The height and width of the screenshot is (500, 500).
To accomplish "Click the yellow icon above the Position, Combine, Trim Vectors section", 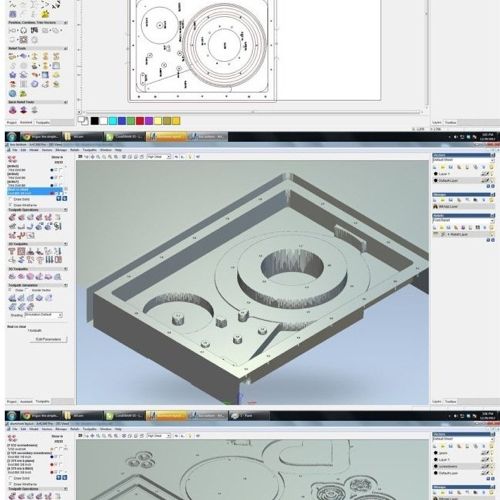I will (x=45, y=14).
